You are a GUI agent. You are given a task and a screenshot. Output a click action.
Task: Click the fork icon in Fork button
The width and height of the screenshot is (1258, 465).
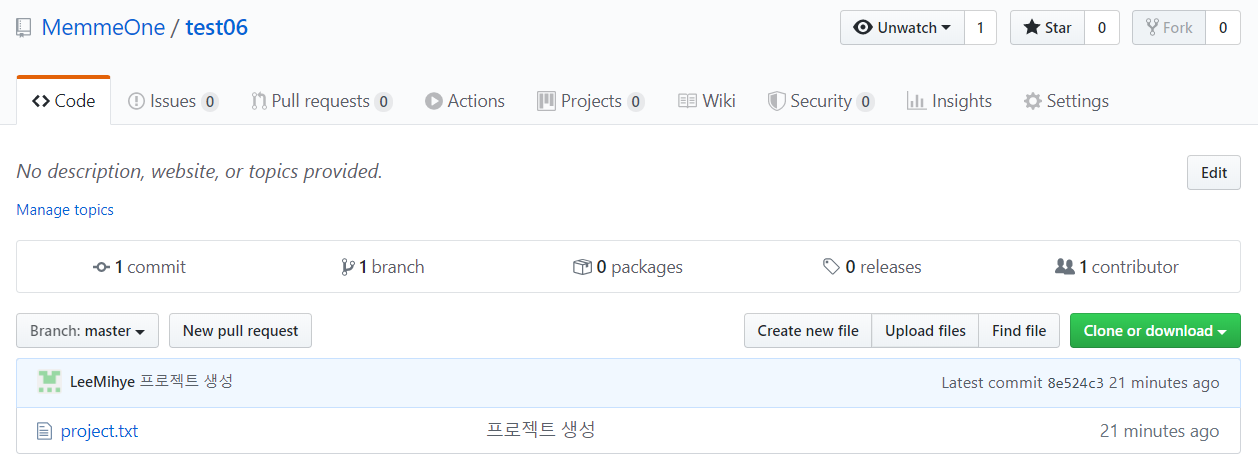tap(1152, 28)
